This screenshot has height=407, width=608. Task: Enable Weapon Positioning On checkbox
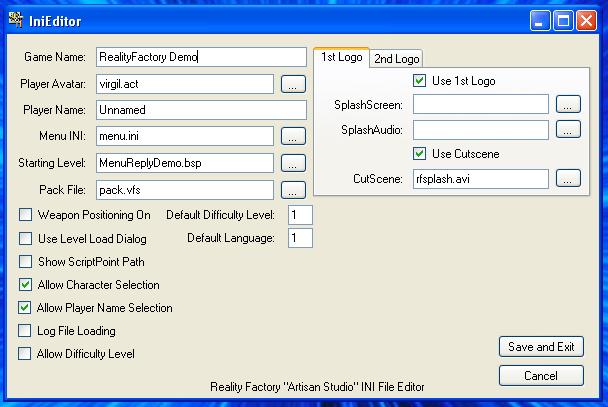26,215
